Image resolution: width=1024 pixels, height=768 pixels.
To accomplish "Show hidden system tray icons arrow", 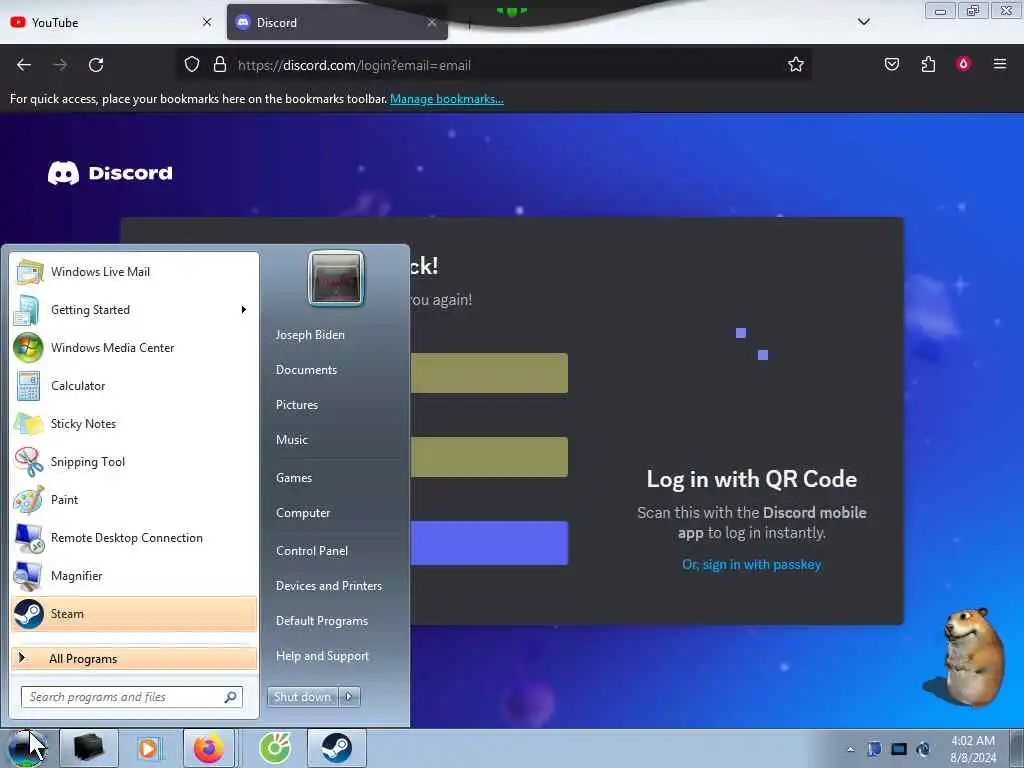I will (850, 749).
